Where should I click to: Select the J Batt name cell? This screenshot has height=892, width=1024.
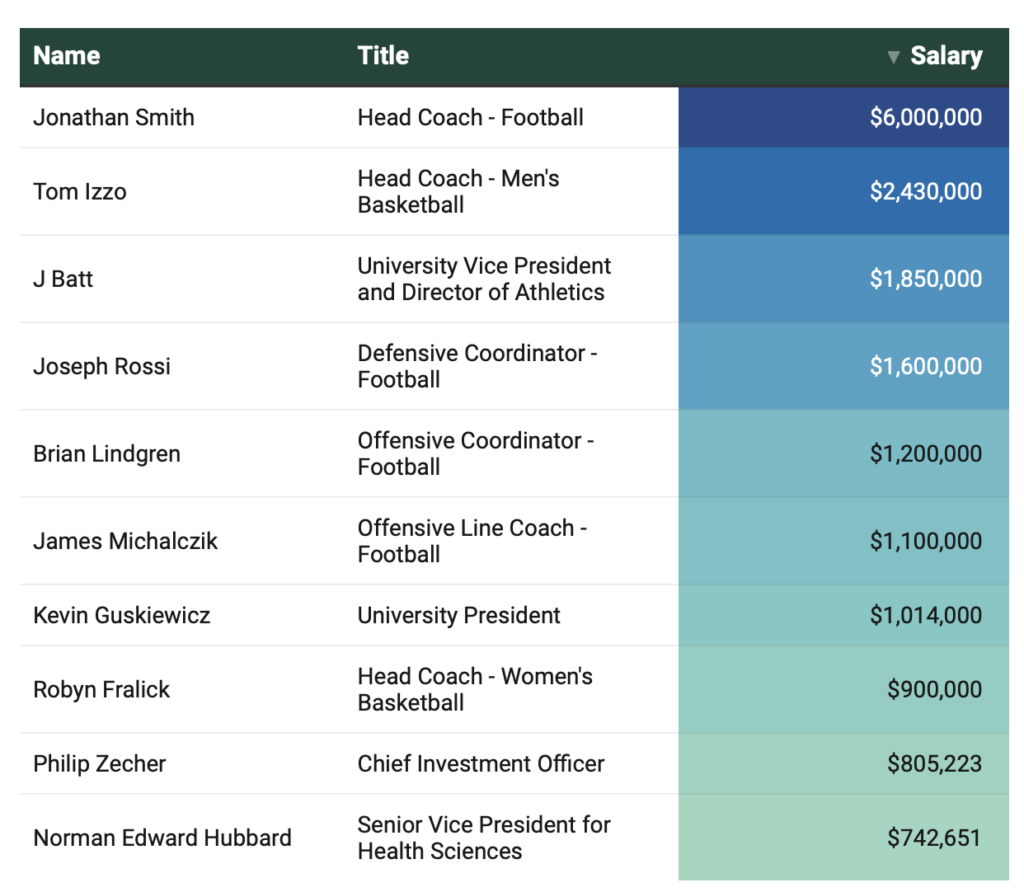click(x=63, y=279)
